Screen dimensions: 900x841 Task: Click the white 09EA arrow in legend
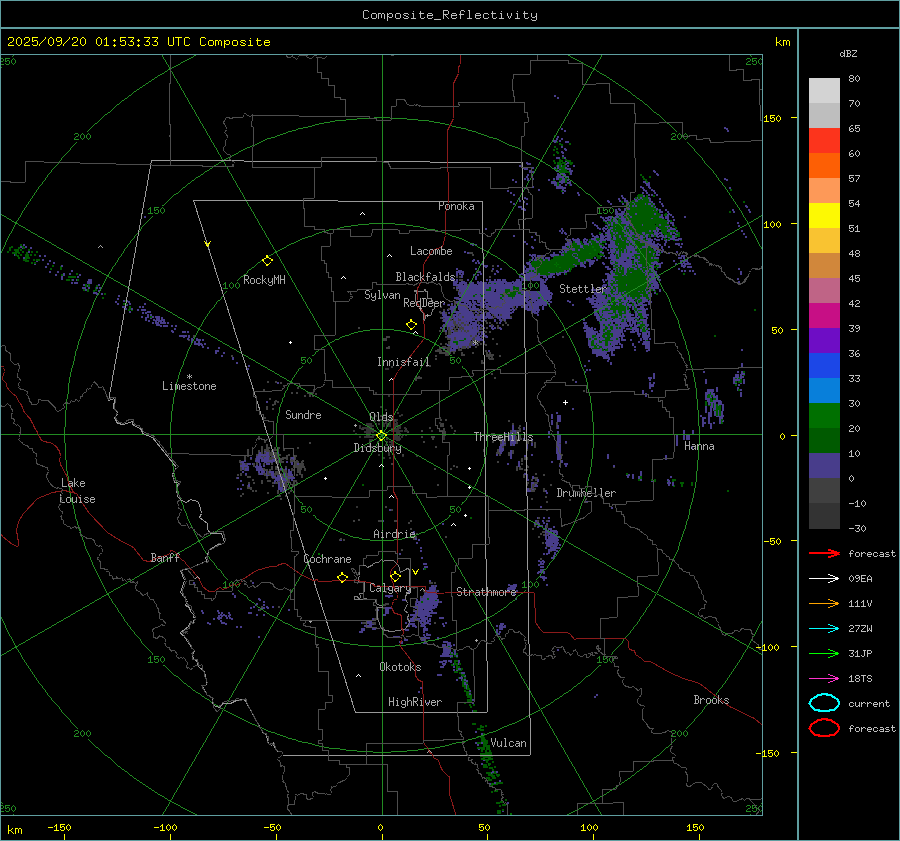click(x=824, y=578)
